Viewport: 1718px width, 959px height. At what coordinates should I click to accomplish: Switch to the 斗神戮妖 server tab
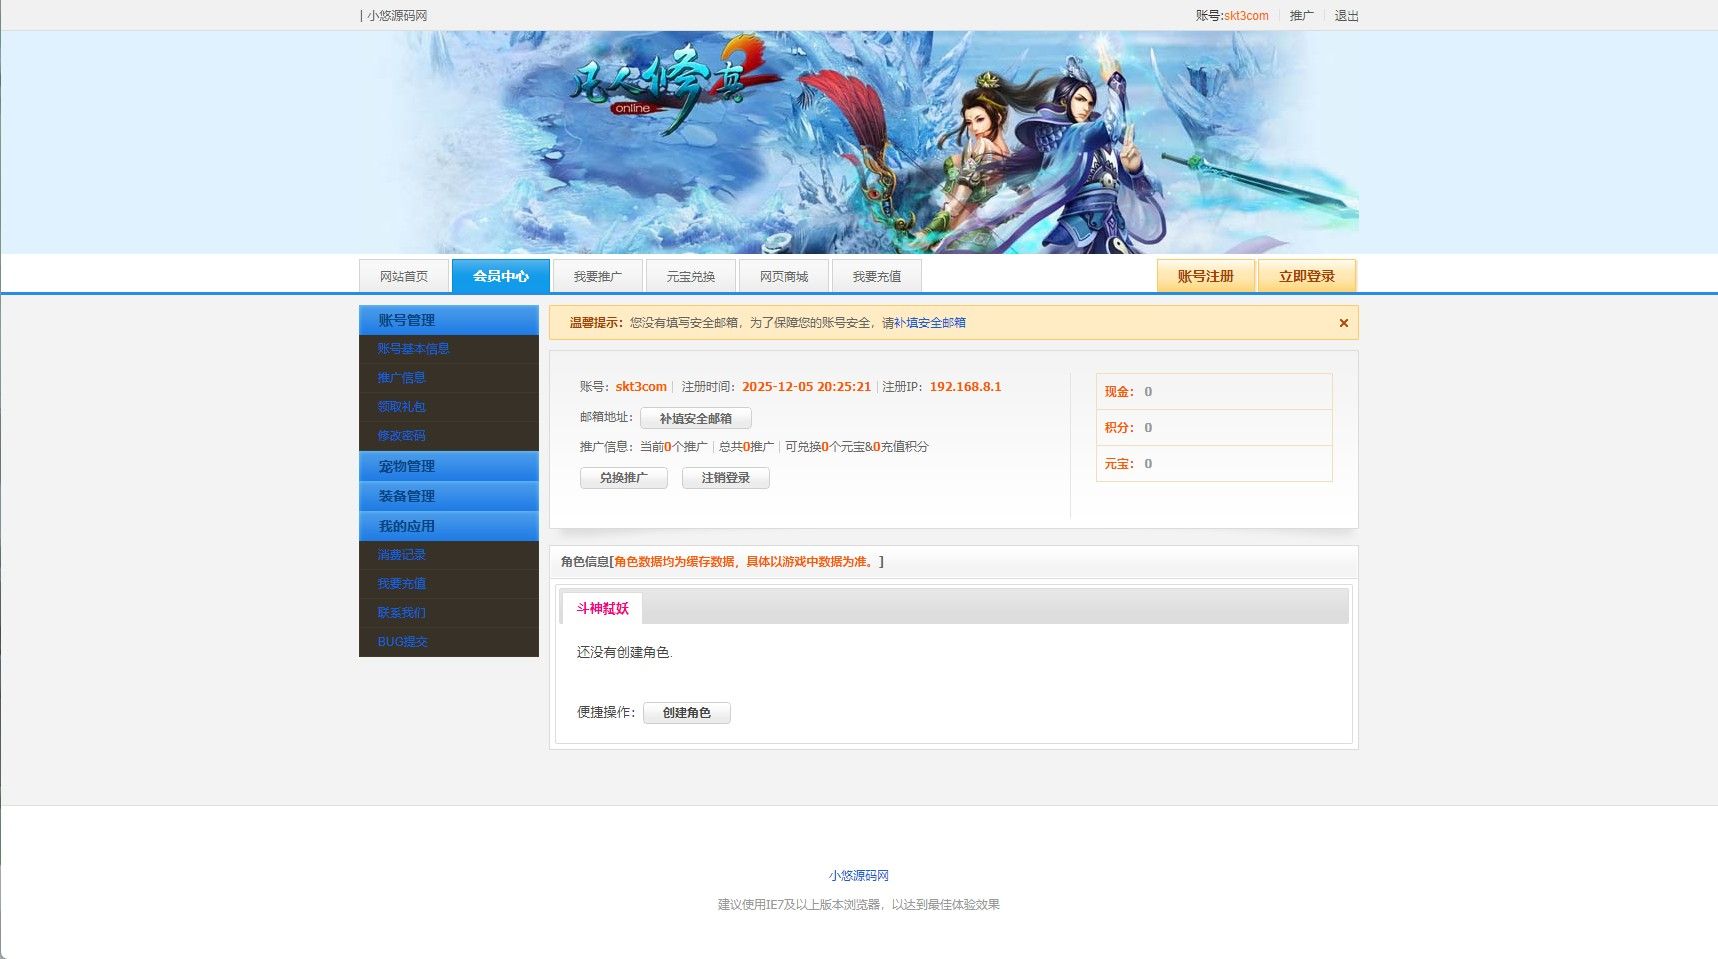coord(601,607)
